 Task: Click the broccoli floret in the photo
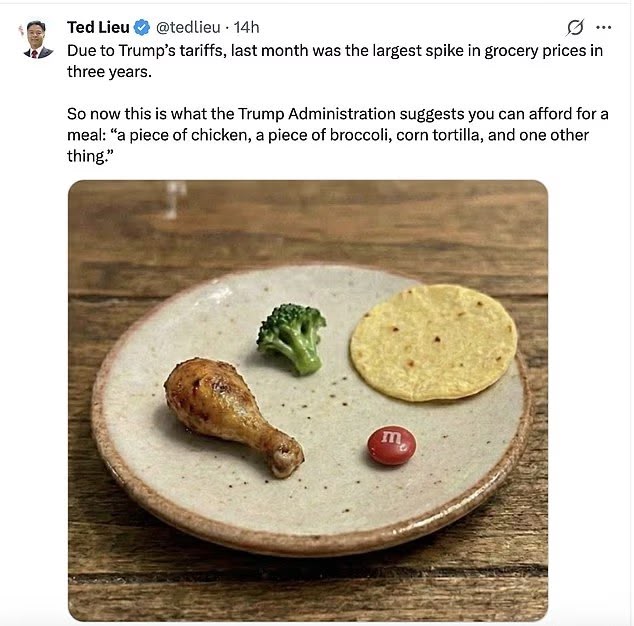tap(291, 336)
